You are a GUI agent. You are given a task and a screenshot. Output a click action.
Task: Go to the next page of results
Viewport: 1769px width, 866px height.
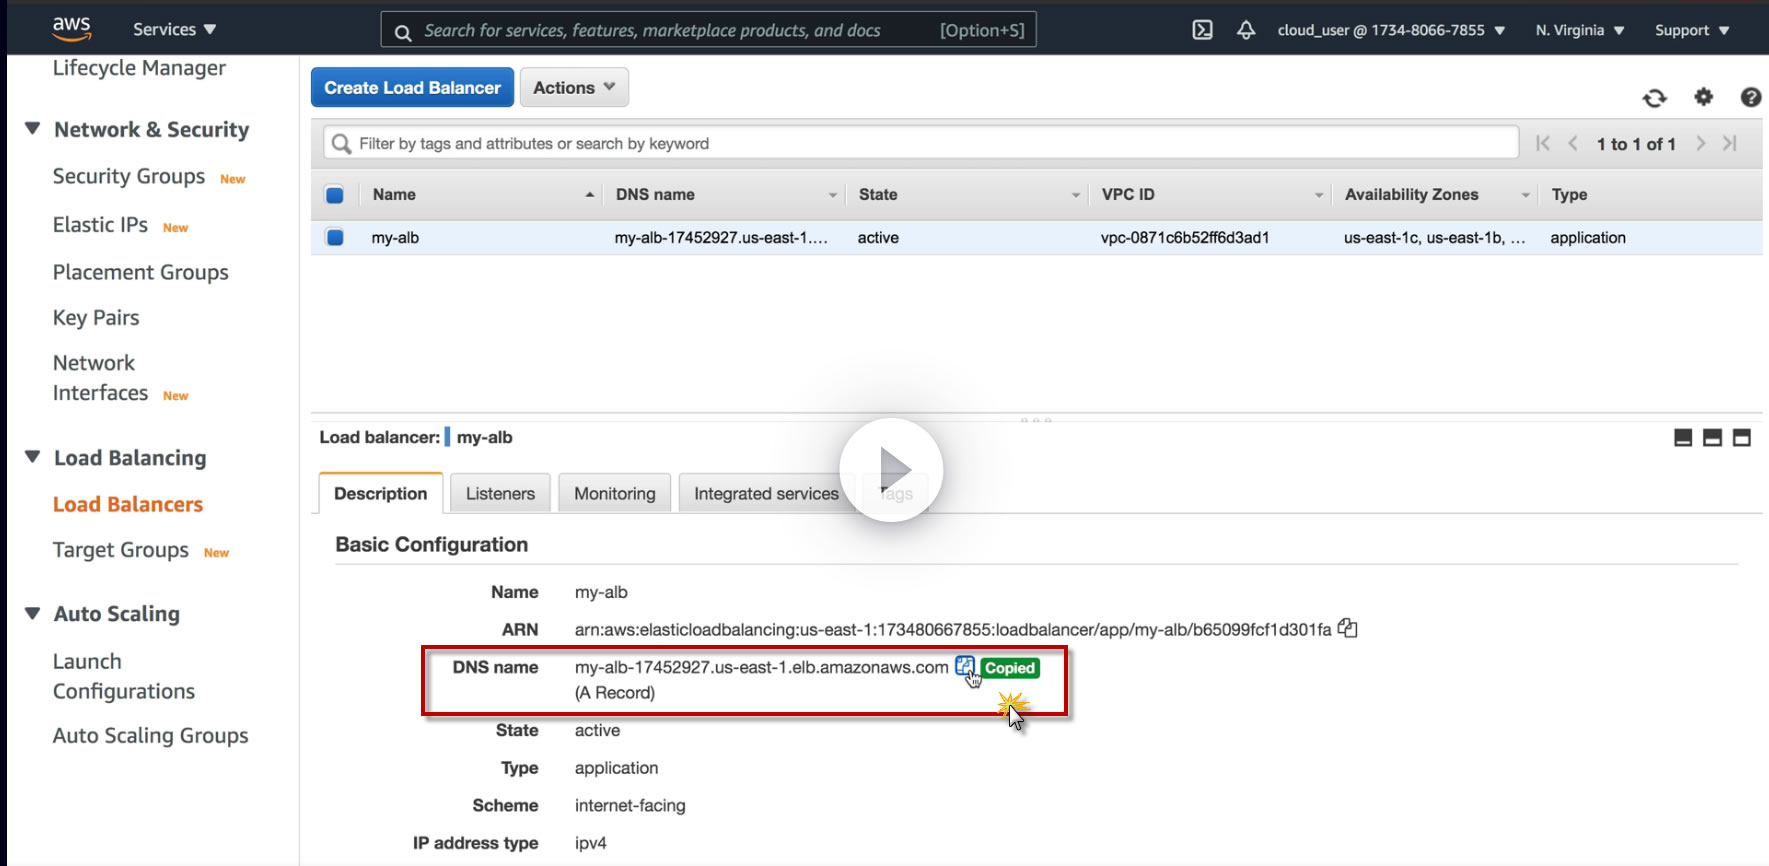[x=1700, y=144]
